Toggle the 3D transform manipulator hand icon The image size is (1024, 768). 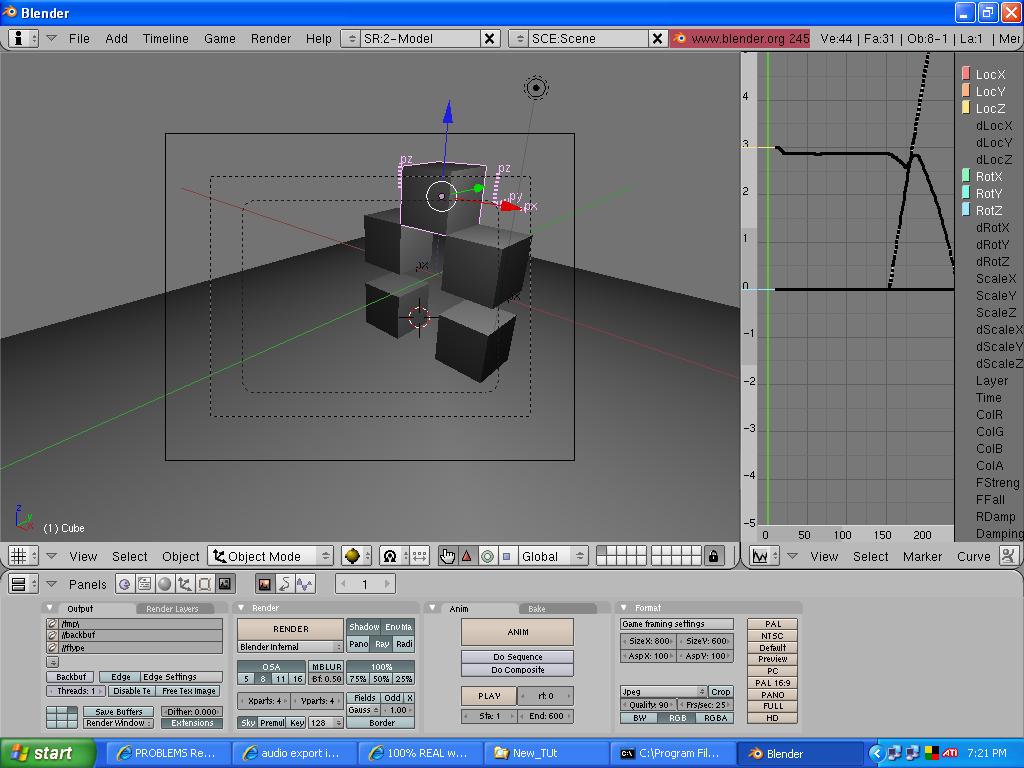(x=447, y=556)
